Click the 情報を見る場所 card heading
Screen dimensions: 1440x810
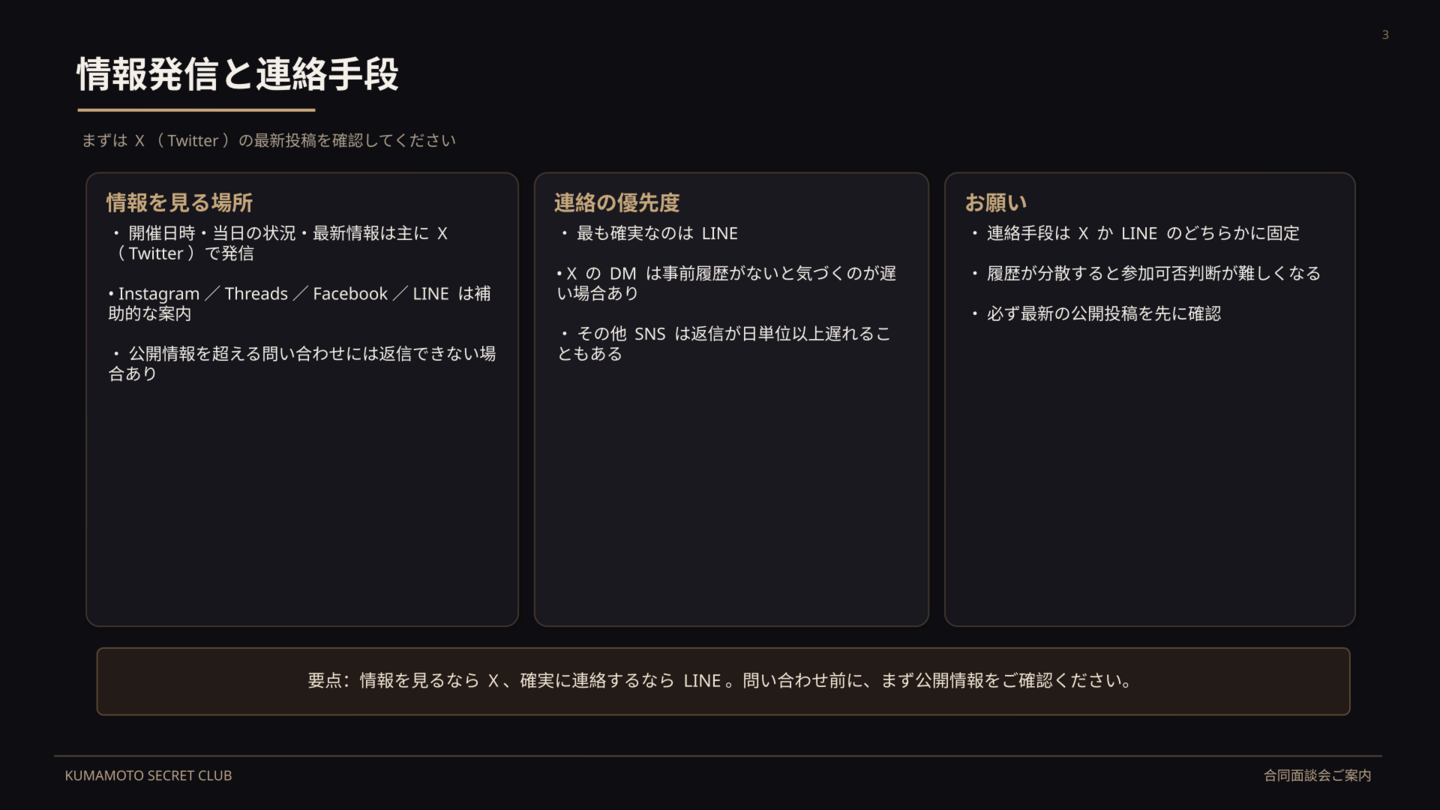179,203
